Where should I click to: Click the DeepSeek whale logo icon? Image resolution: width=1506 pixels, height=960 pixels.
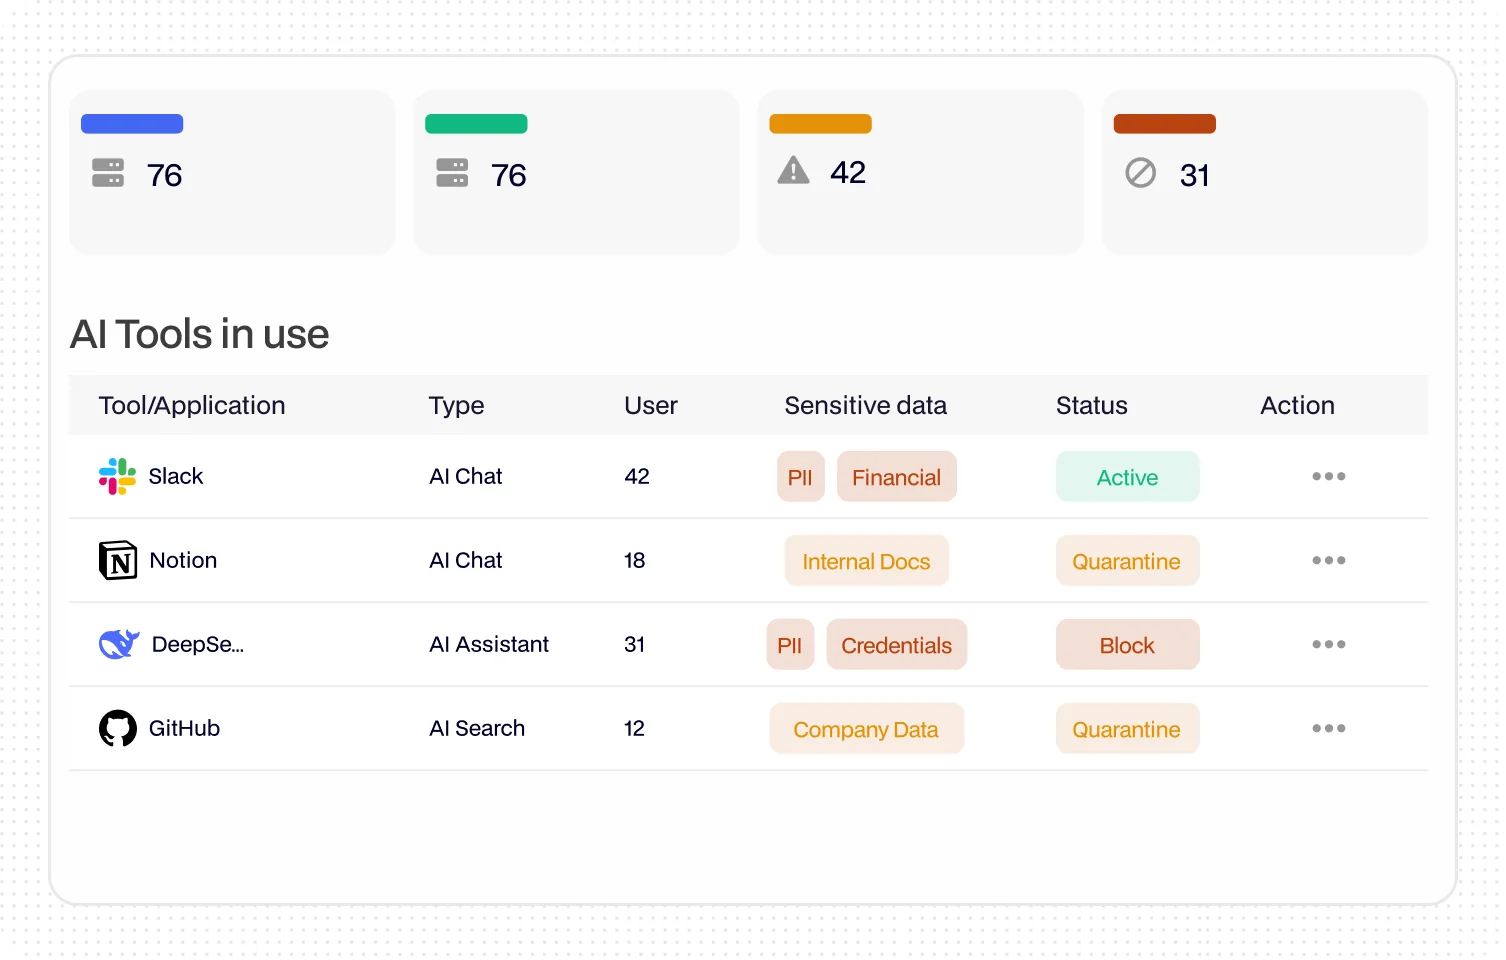point(119,644)
